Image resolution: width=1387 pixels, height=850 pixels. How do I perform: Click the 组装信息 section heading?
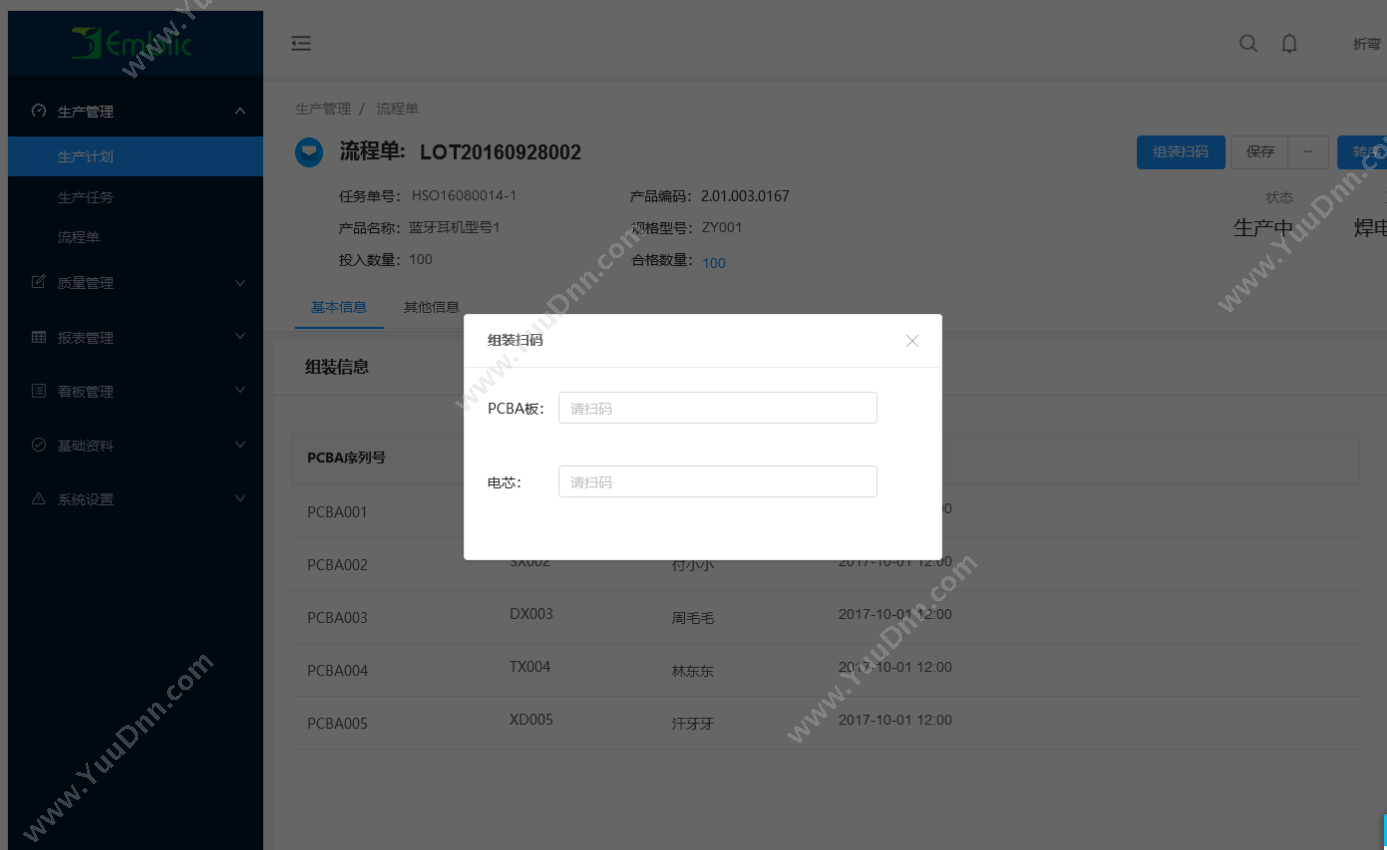337,367
